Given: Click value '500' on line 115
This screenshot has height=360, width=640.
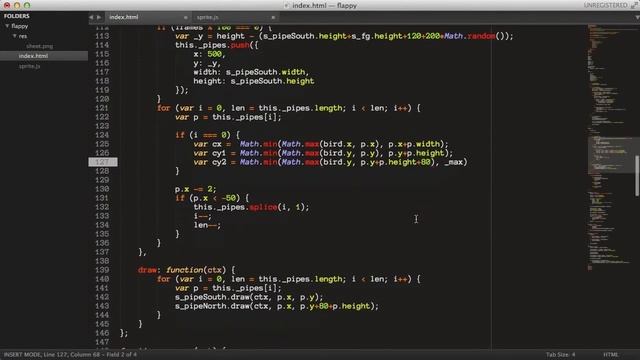Looking at the screenshot, I should click(x=214, y=54).
